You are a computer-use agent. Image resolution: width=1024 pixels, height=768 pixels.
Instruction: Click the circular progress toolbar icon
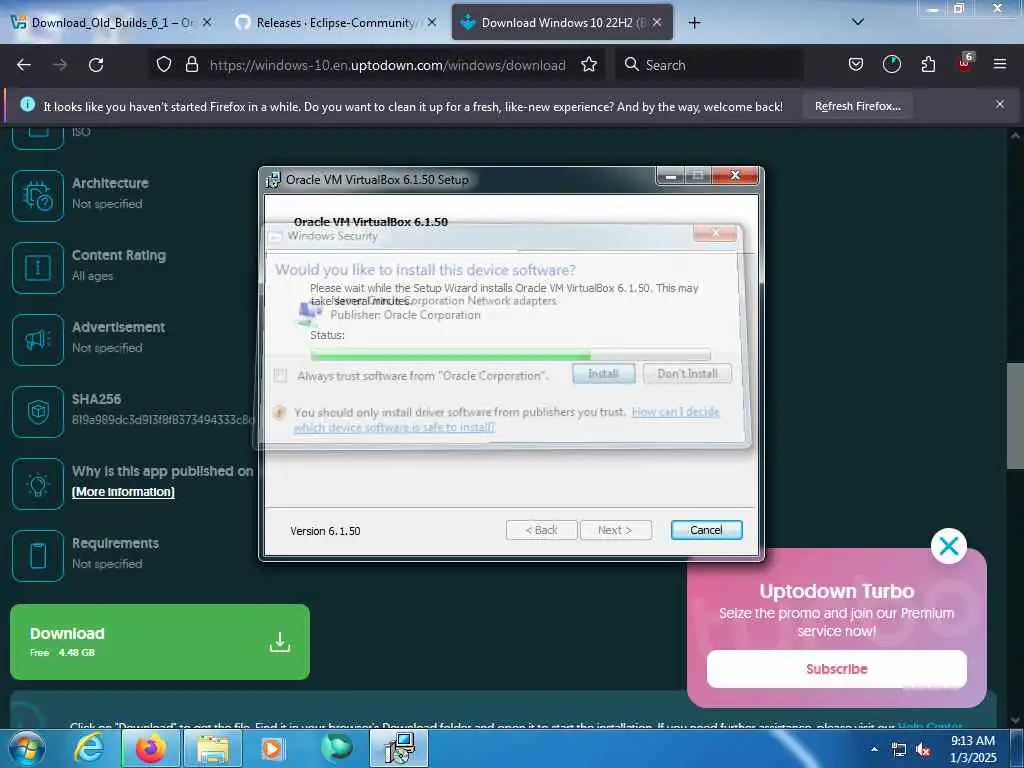[x=891, y=64]
